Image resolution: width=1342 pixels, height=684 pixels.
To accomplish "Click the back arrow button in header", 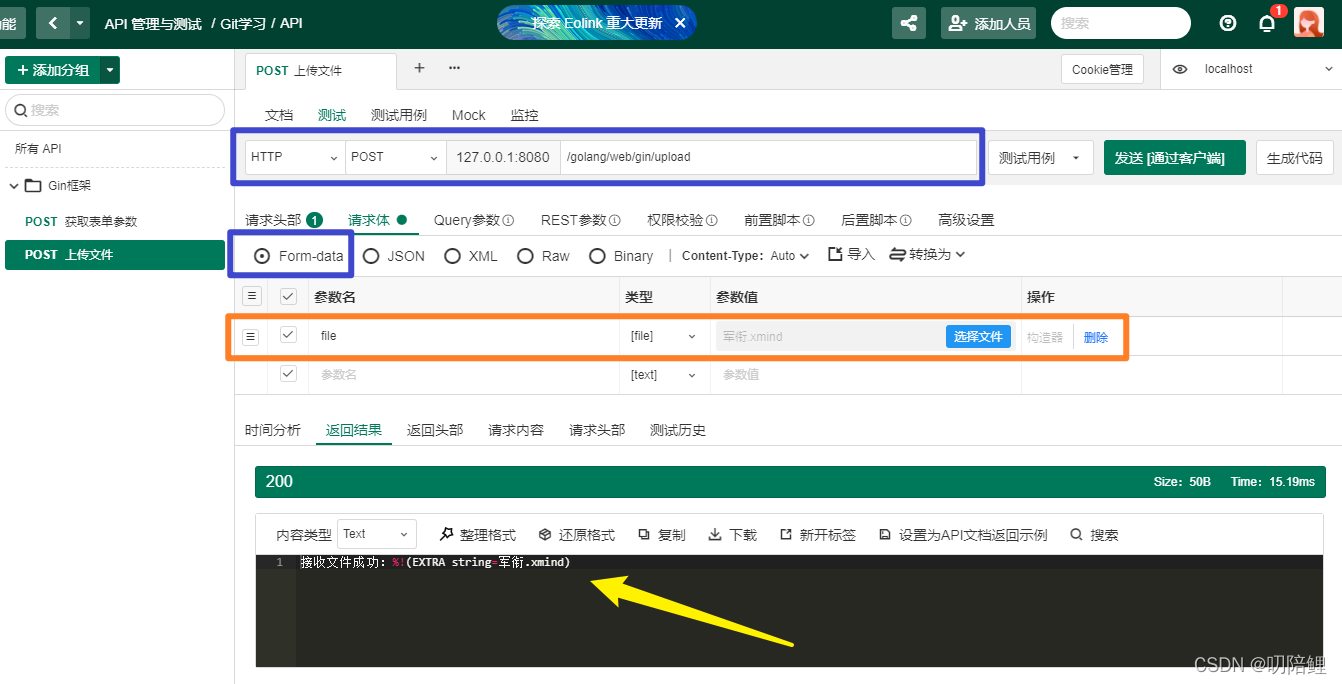I will point(53,23).
